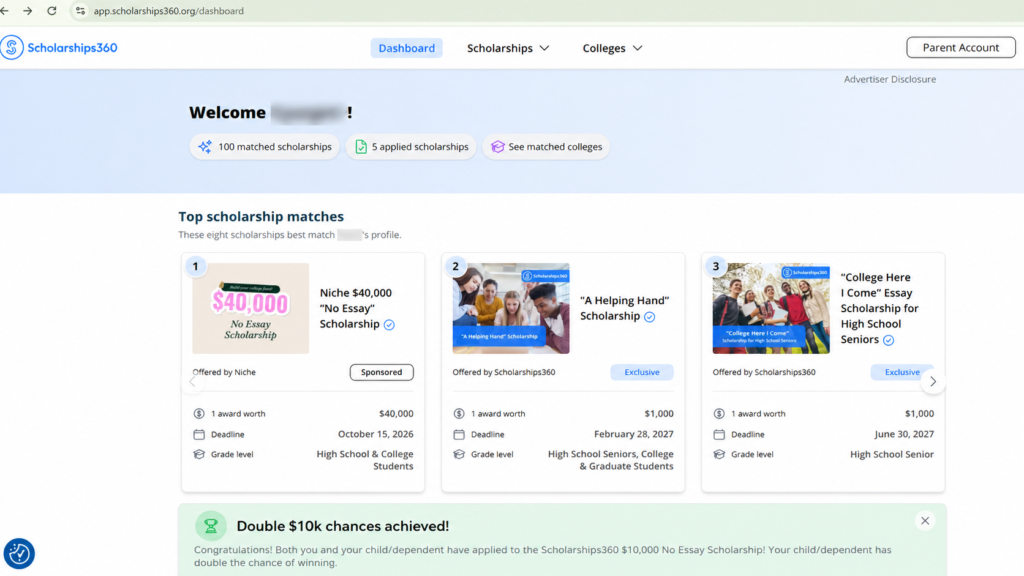Screen dimensions: 1024x576
Task: Dismiss the Double $10k chances banner
Action: (x=925, y=520)
